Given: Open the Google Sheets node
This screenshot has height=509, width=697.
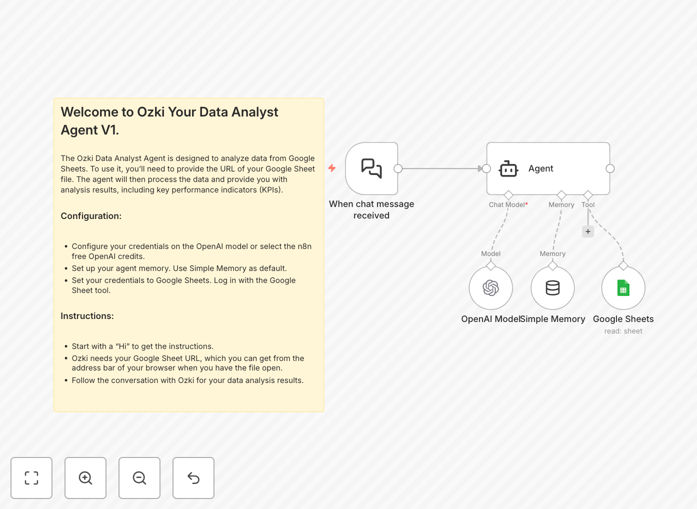Looking at the screenshot, I should coord(623,288).
